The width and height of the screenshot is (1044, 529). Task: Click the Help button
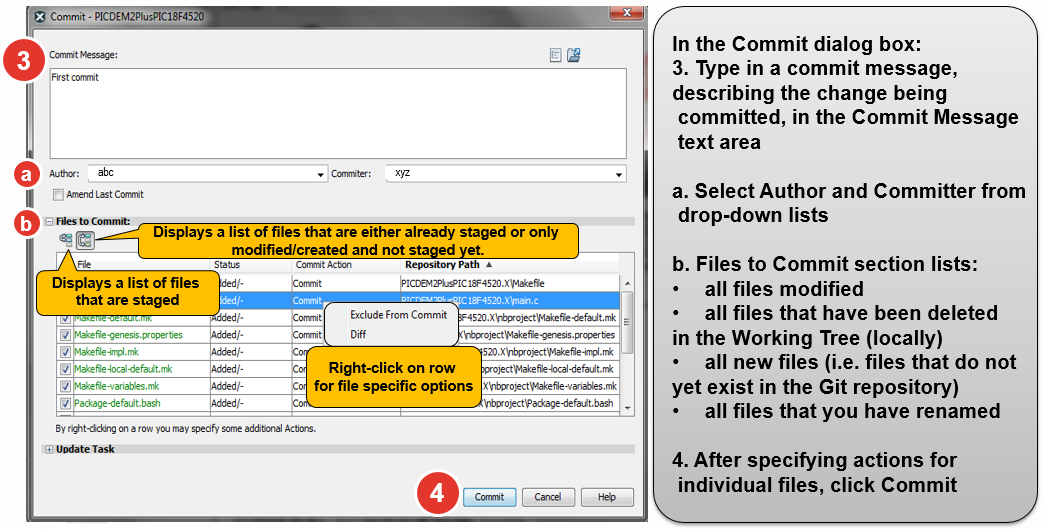tap(606, 497)
